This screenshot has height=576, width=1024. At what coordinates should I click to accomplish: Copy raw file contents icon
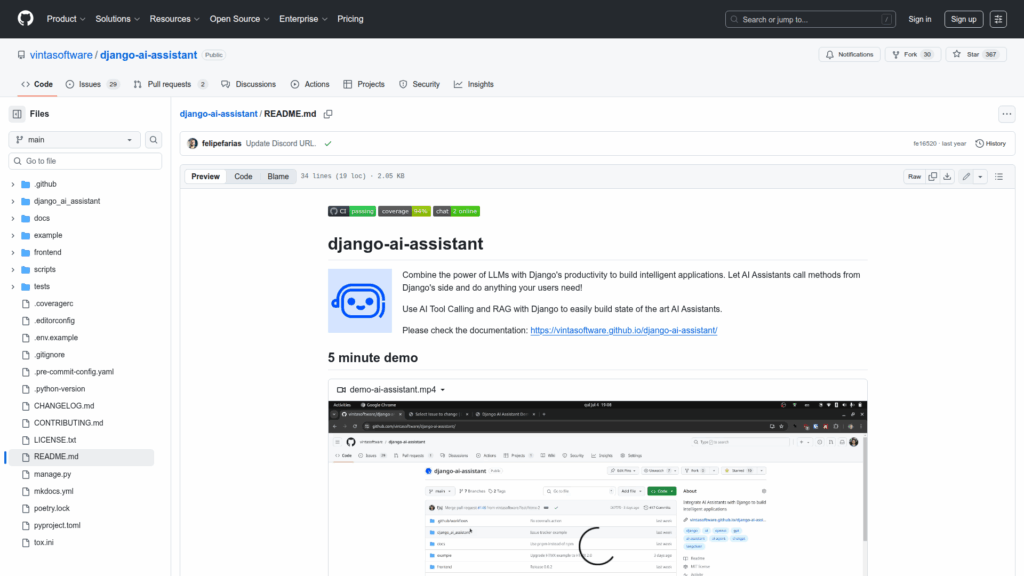(x=932, y=176)
